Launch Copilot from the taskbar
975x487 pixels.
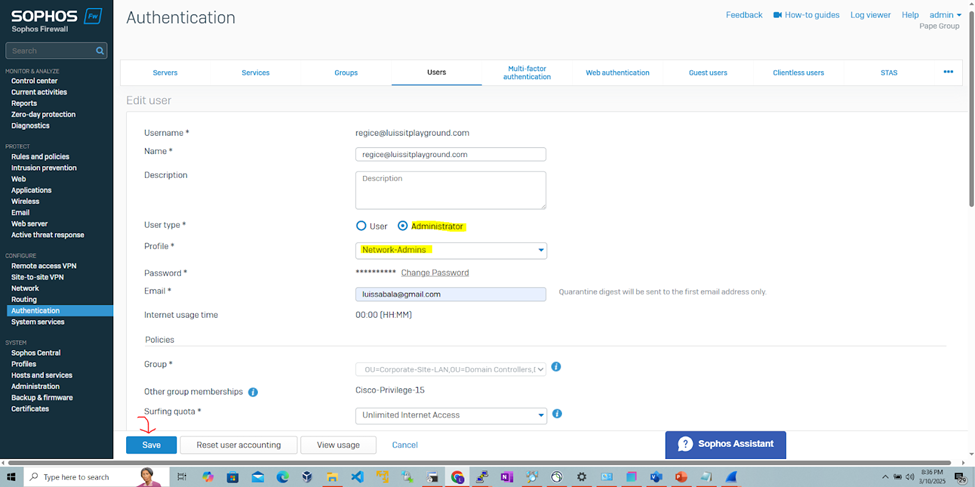208,477
